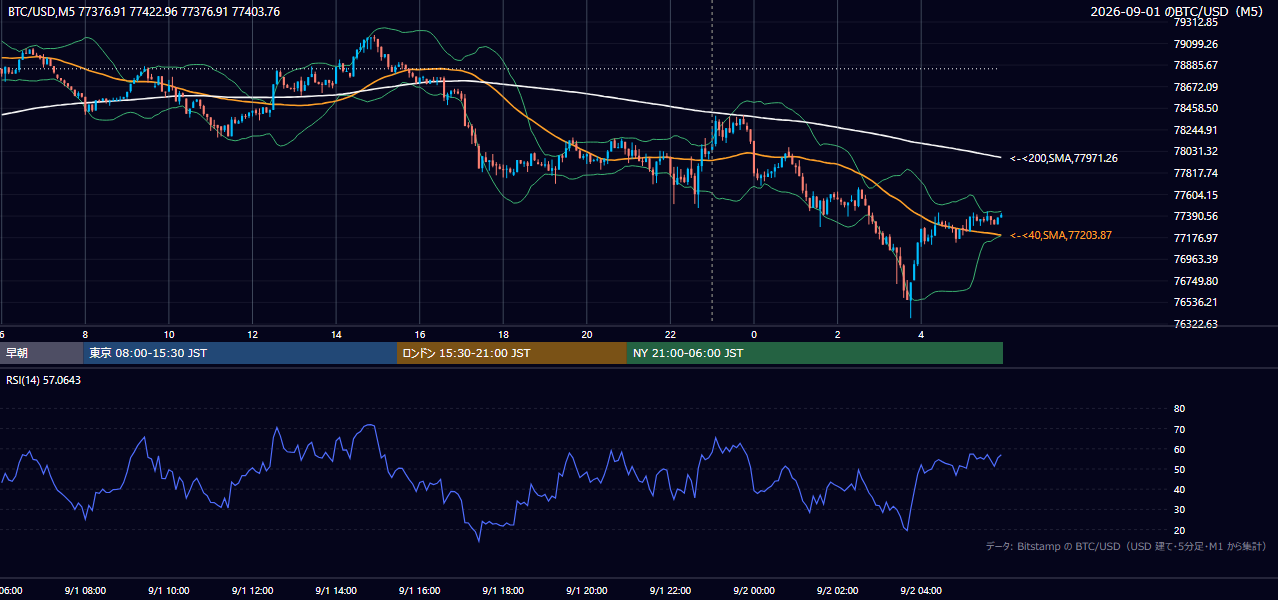Click price axis label 78031.32
1278x600 pixels.
(x=1196, y=151)
